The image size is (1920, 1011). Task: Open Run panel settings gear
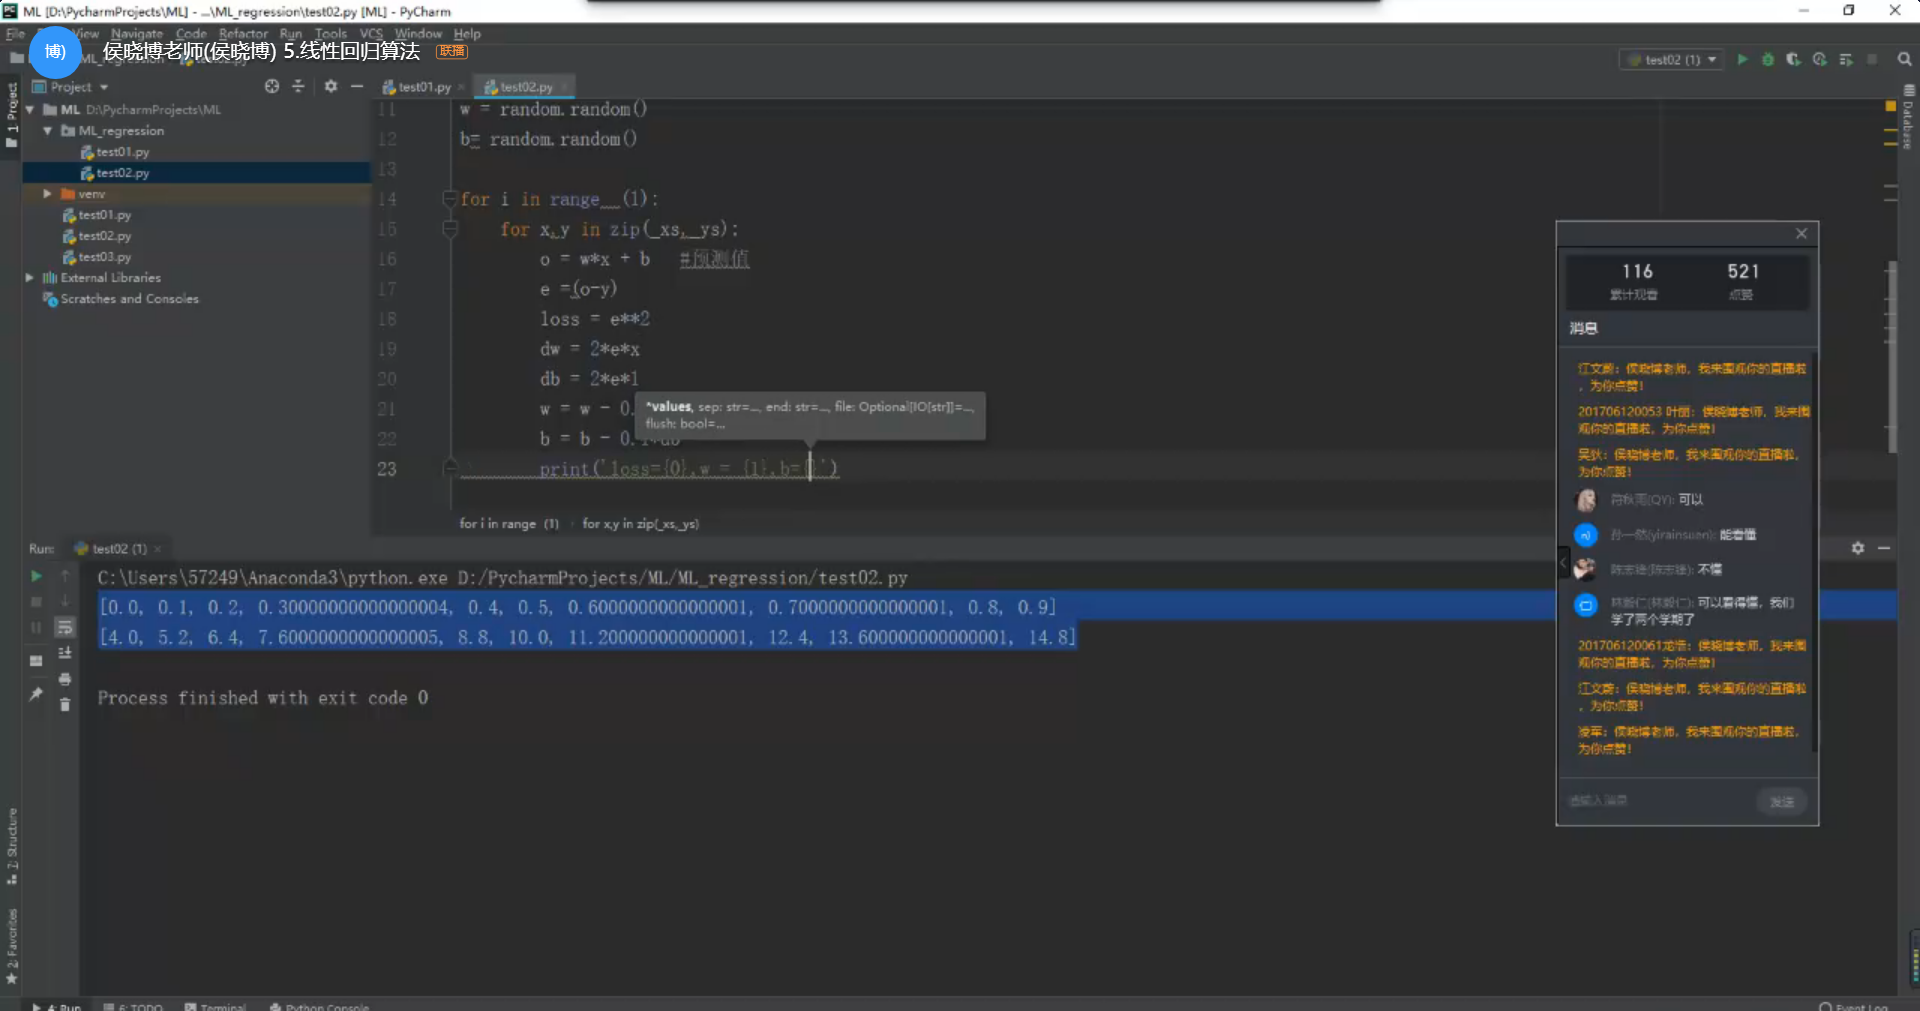[x=1857, y=549]
